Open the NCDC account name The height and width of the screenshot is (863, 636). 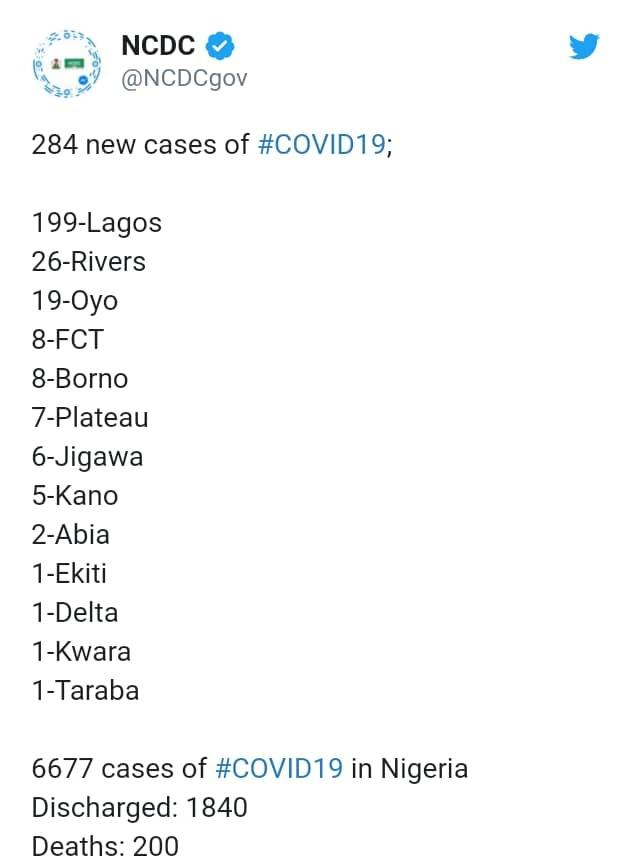[x=158, y=45]
